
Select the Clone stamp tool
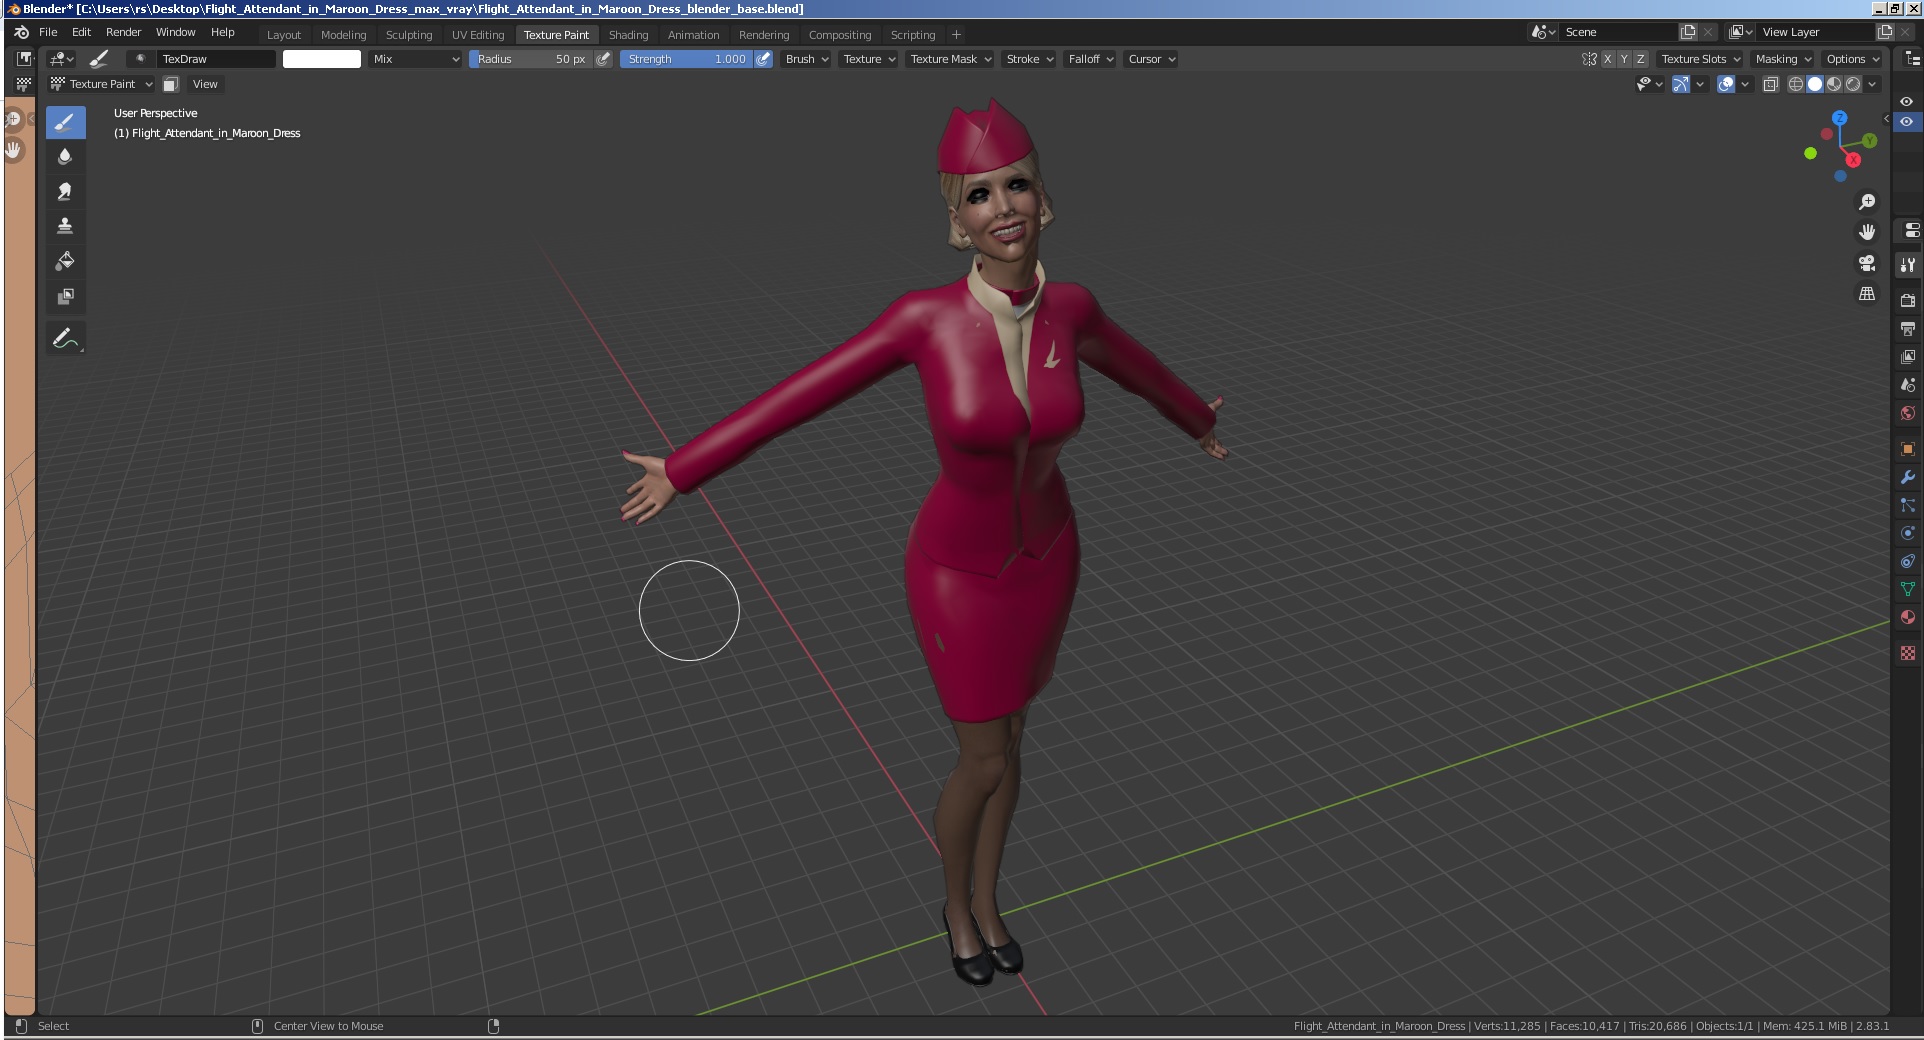coord(65,227)
